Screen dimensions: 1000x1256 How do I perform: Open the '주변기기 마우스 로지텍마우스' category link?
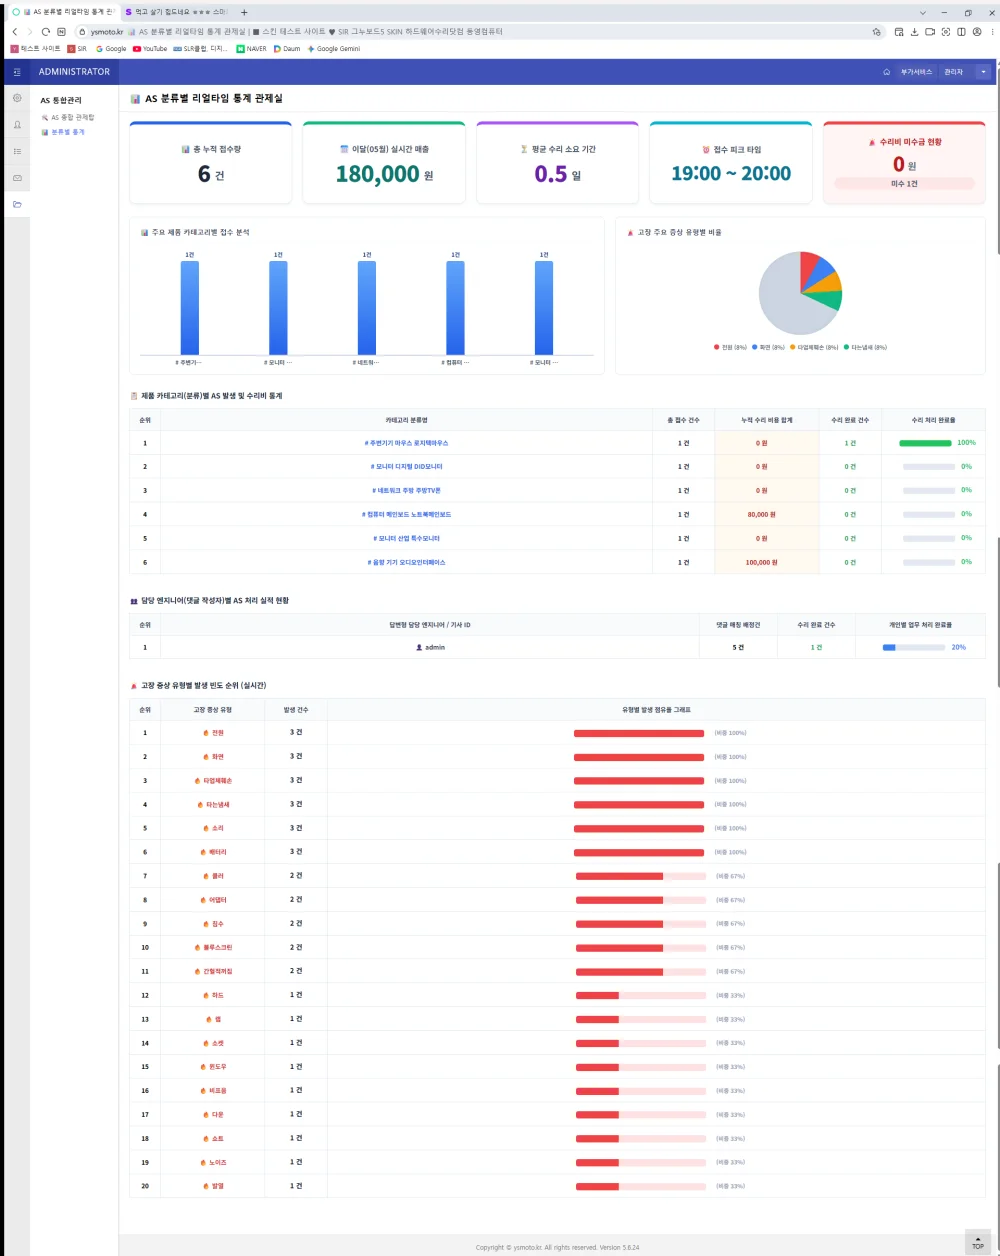coord(407,443)
